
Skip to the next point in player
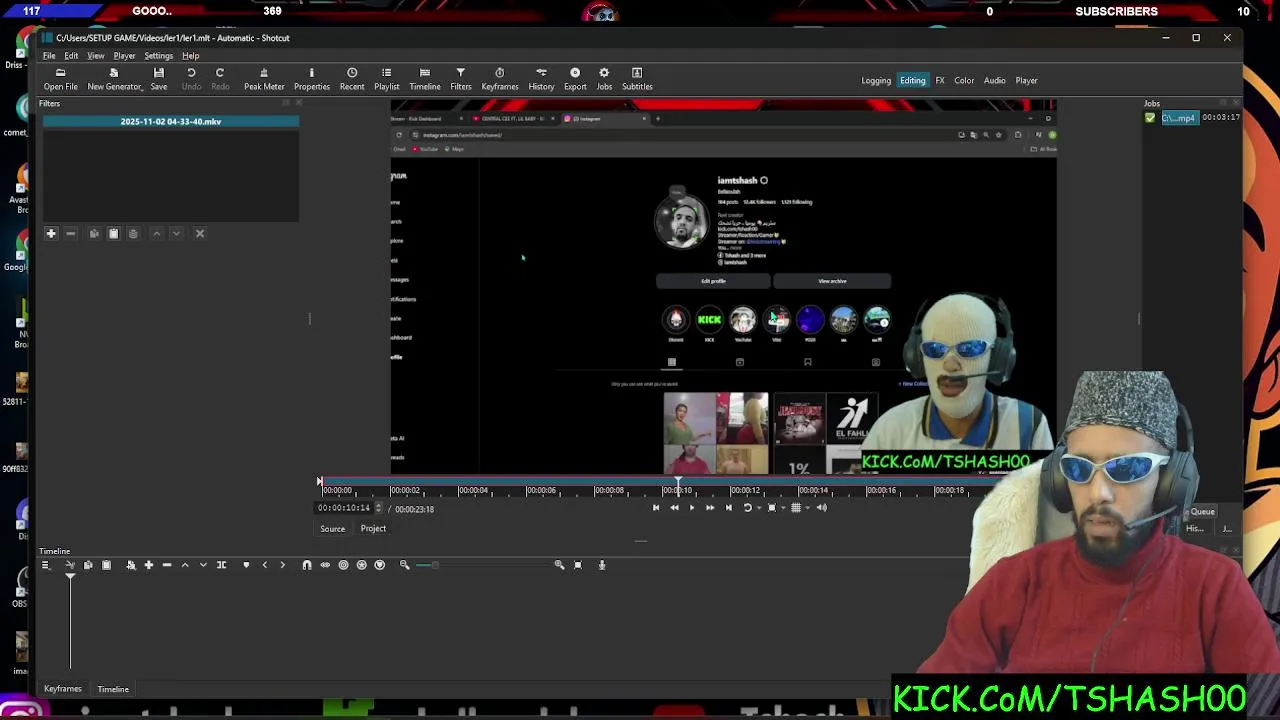pyautogui.click(x=728, y=508)
